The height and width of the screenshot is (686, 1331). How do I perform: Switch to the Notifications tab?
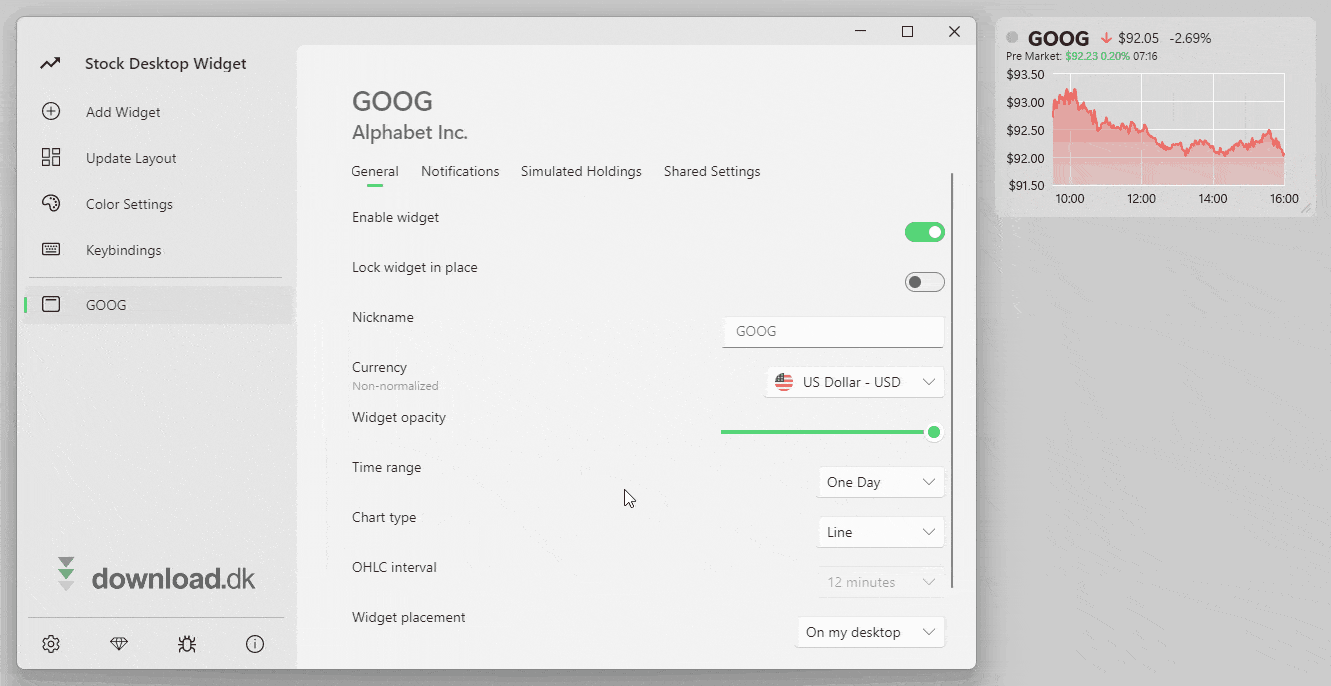tap(460, 172)
